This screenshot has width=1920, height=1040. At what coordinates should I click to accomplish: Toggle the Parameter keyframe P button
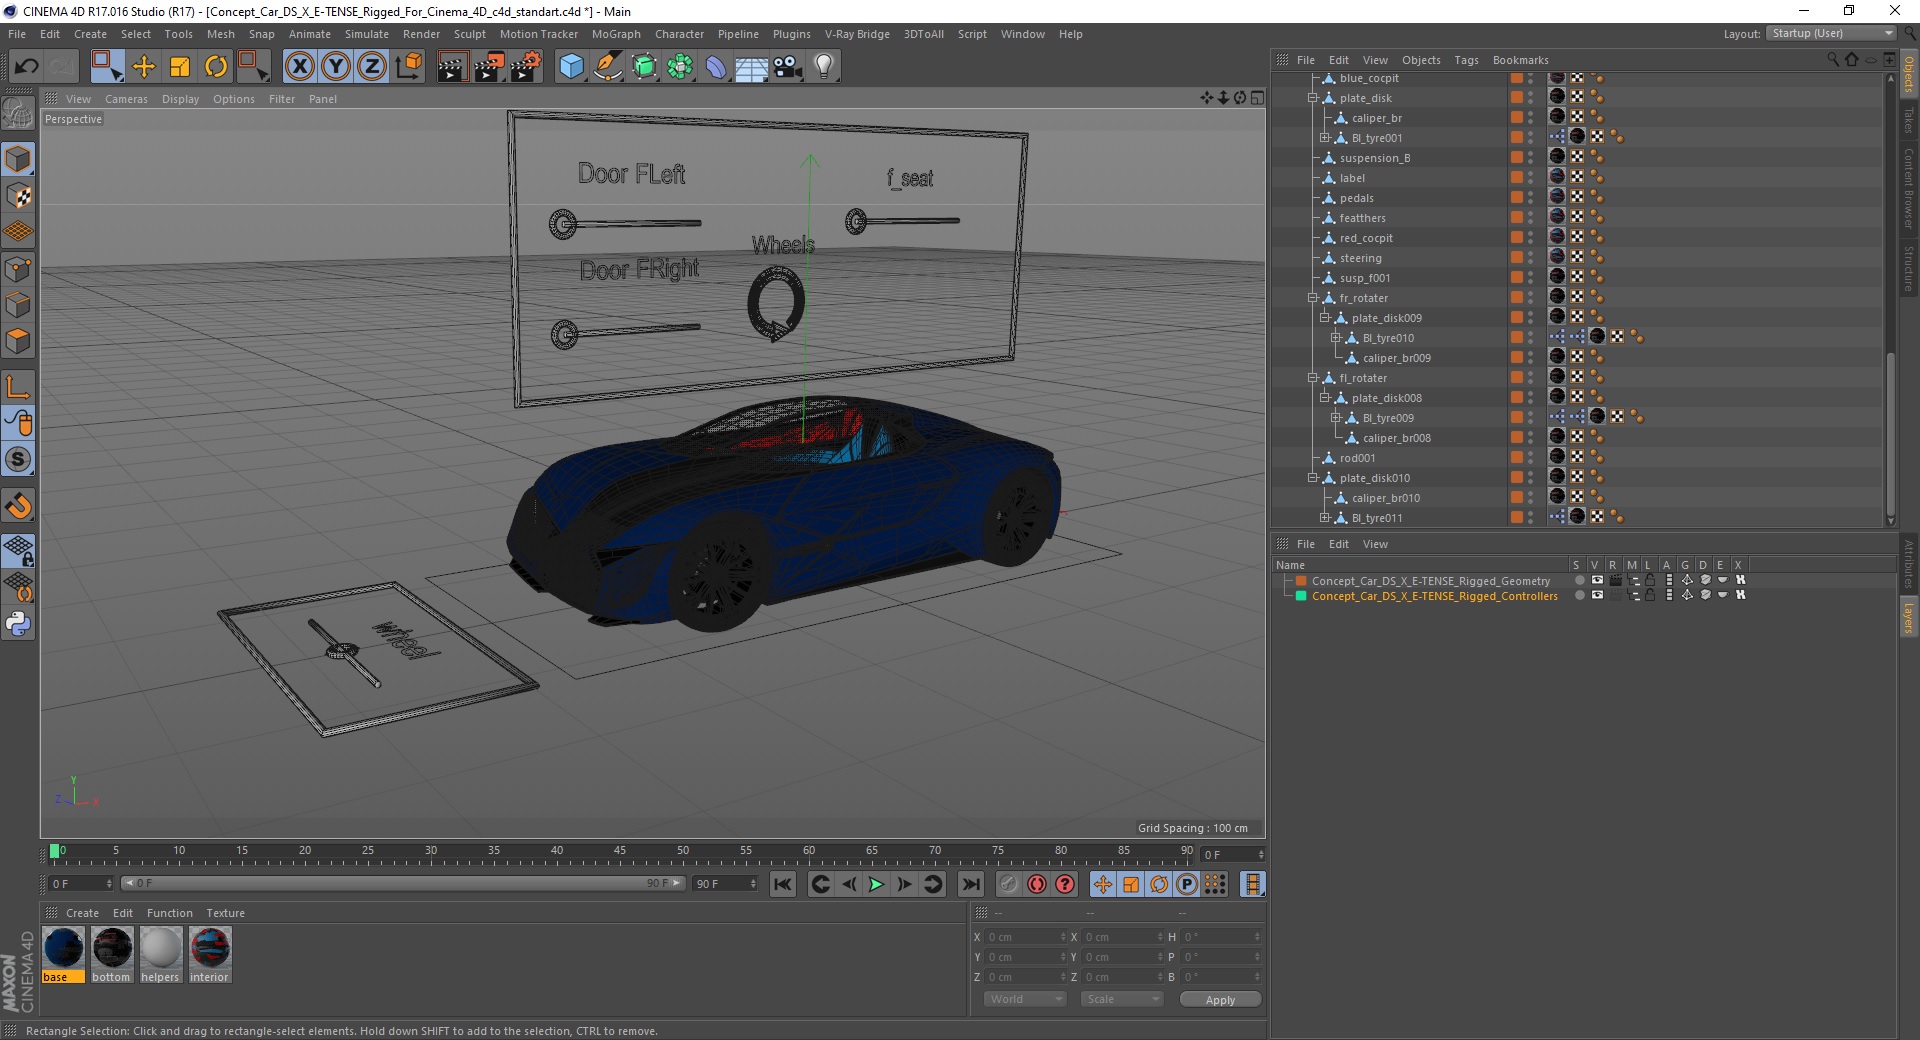(1187, 884)
